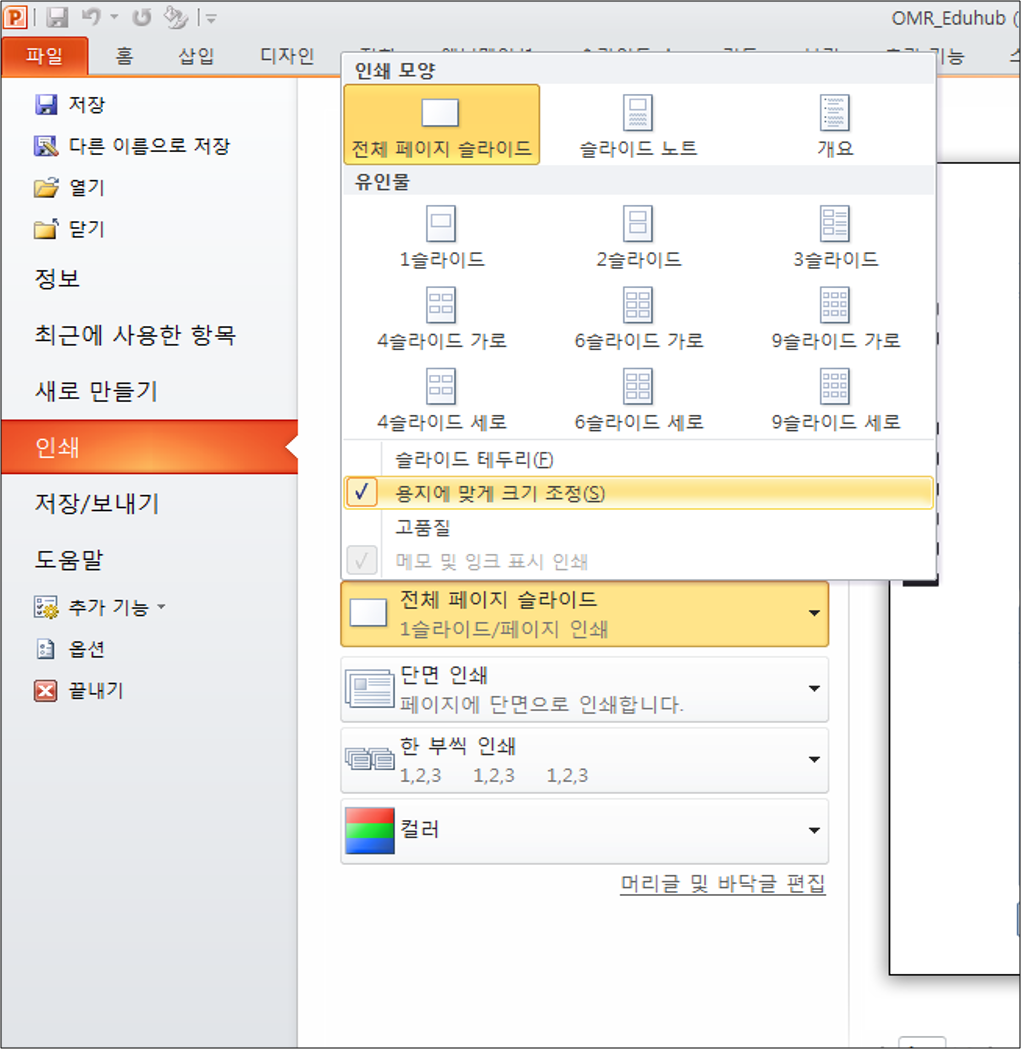Image resolution: width=1021 pixels, height=1049 pixels.
Task: Open 최근에 사용한 항목 section
Action: 135,335
